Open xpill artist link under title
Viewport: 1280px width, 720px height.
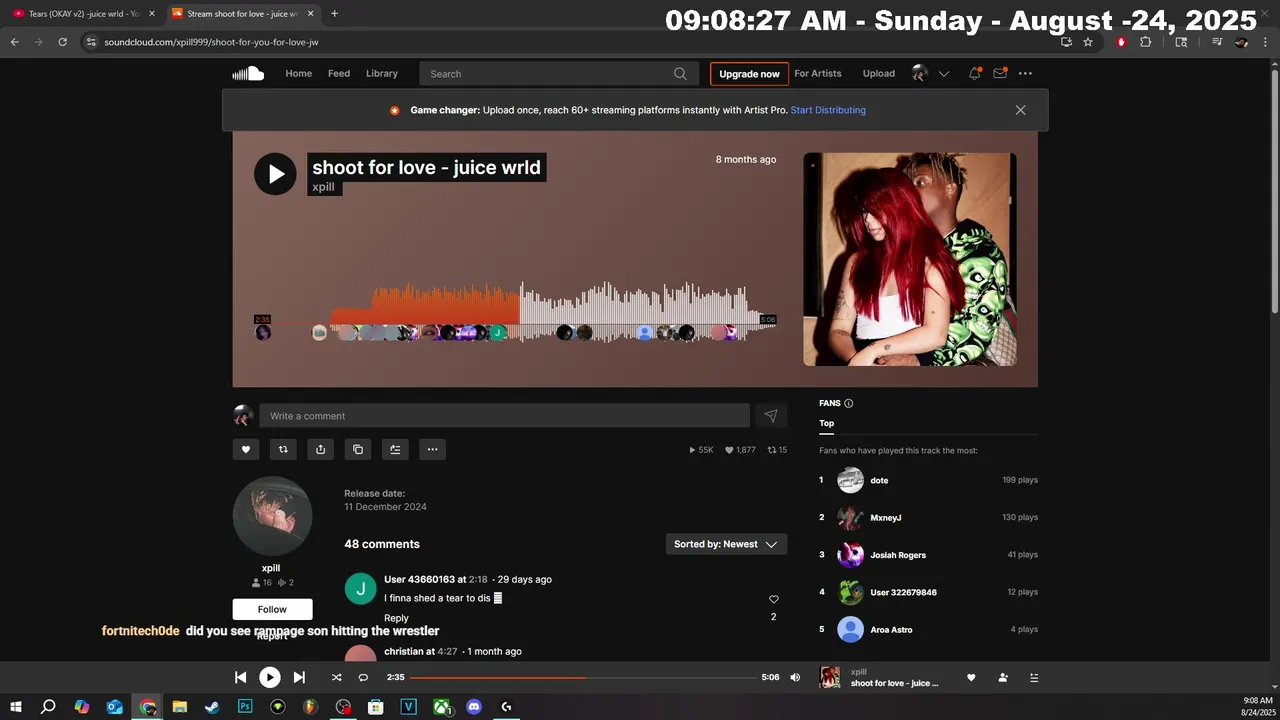323,187
